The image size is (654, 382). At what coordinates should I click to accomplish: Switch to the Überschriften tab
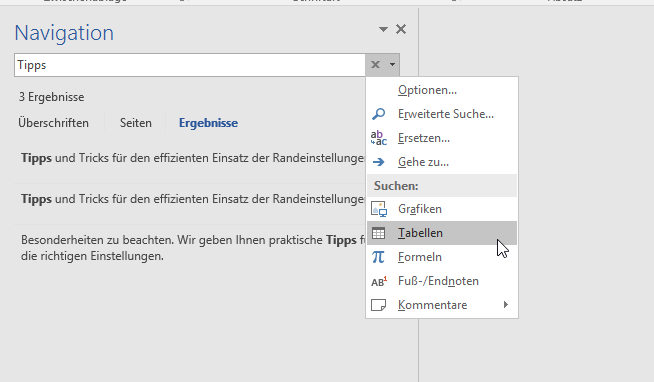(x=53, y=123)
